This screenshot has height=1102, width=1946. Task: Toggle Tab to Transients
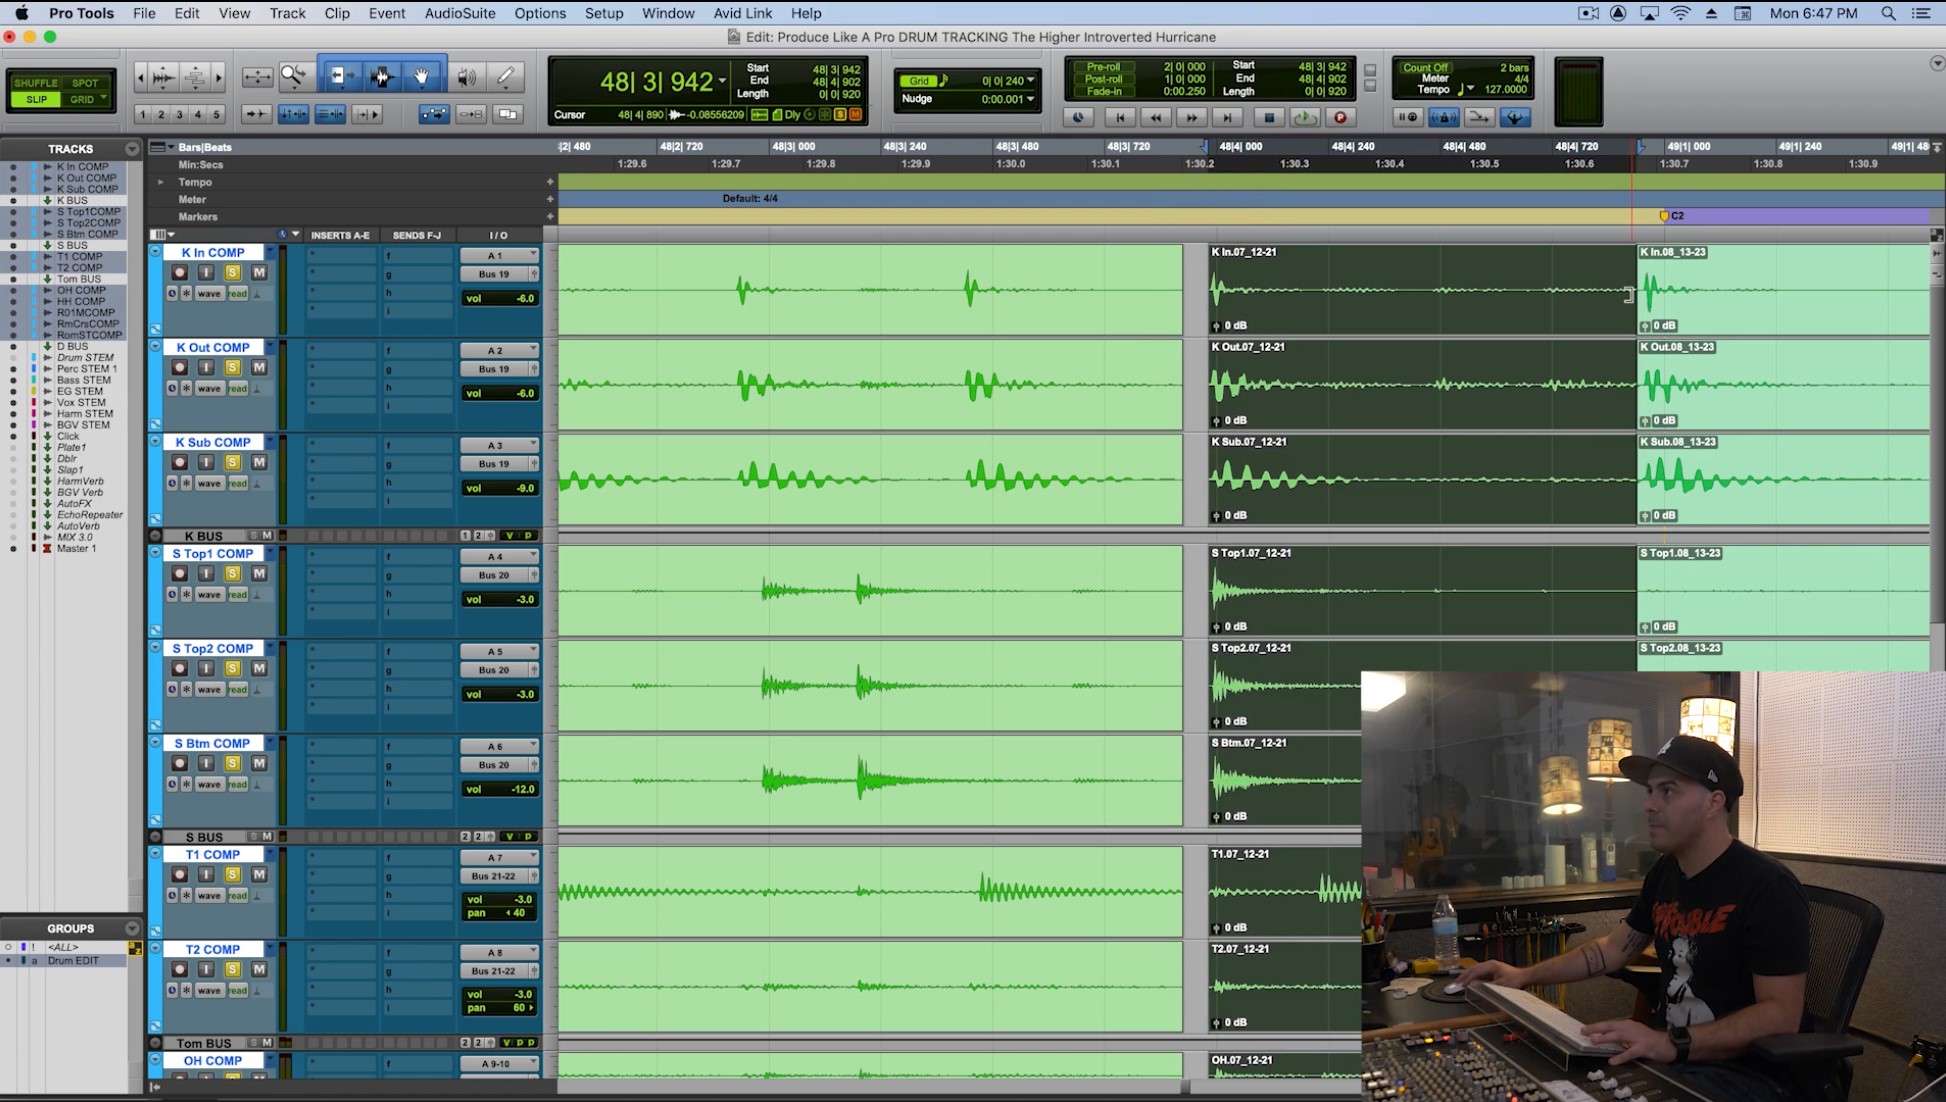click(256, 114)
